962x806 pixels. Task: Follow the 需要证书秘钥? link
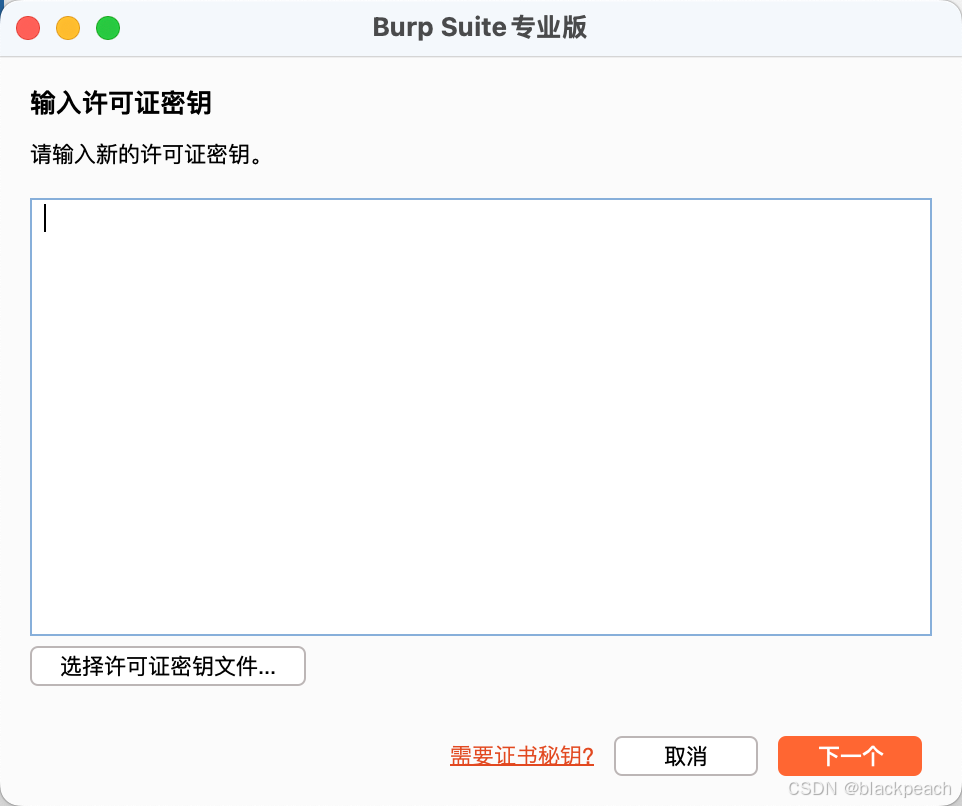521,756
